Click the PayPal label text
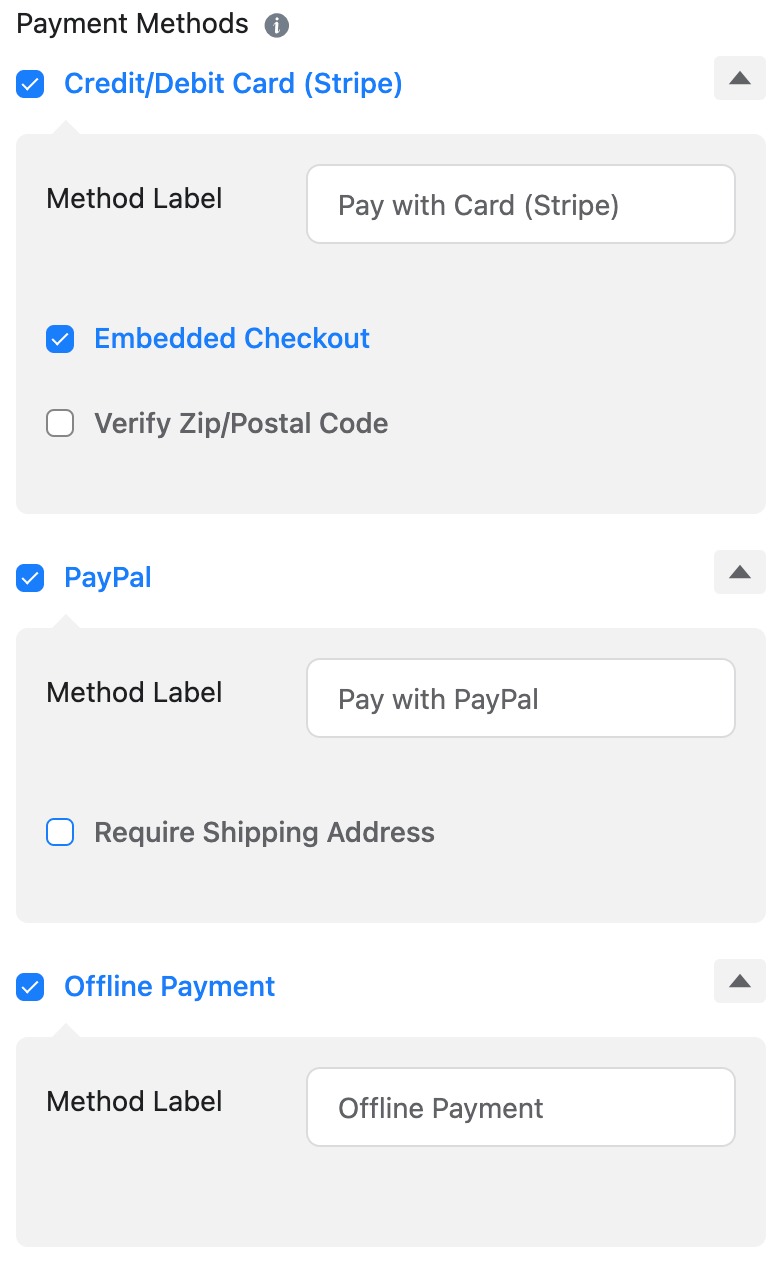Screen dimensions: 778x1262 pyautogui.click(x=108, y=578)
